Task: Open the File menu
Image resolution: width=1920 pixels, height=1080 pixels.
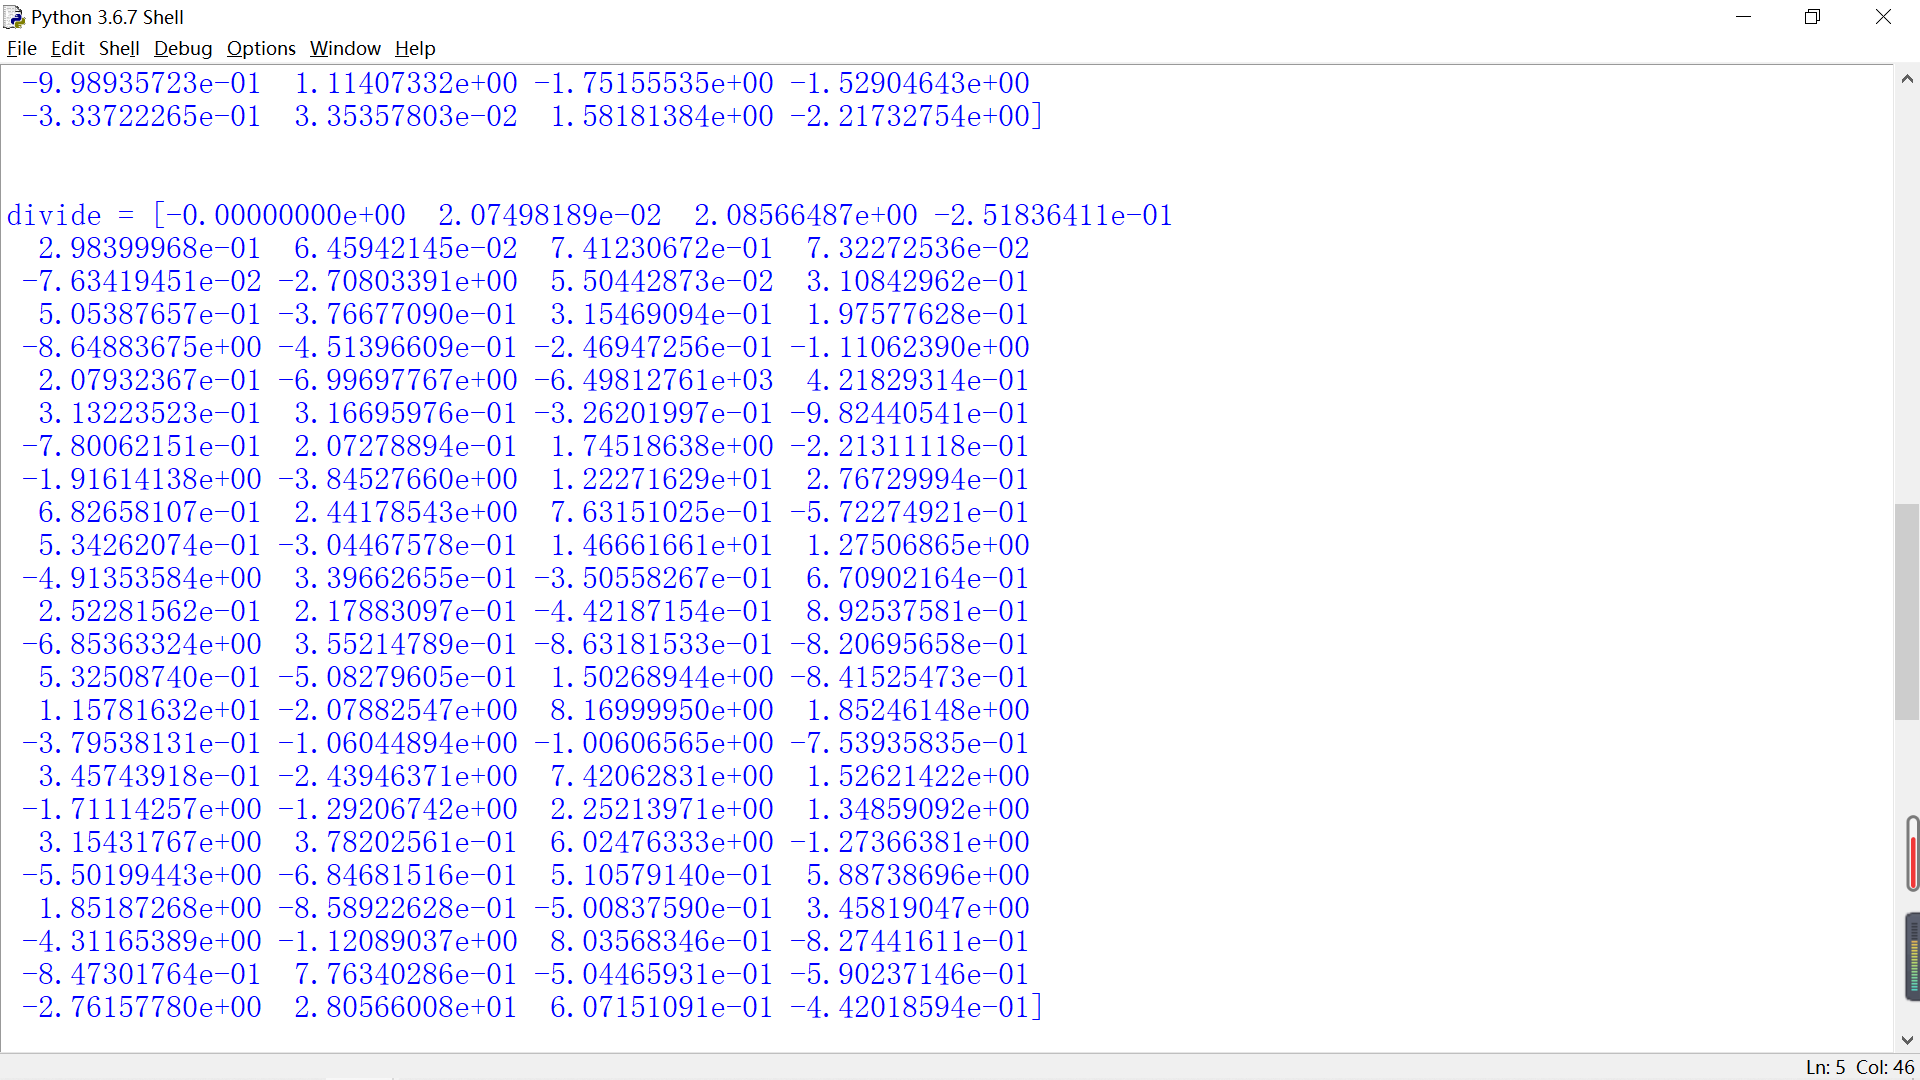Action: pos(22,48)
